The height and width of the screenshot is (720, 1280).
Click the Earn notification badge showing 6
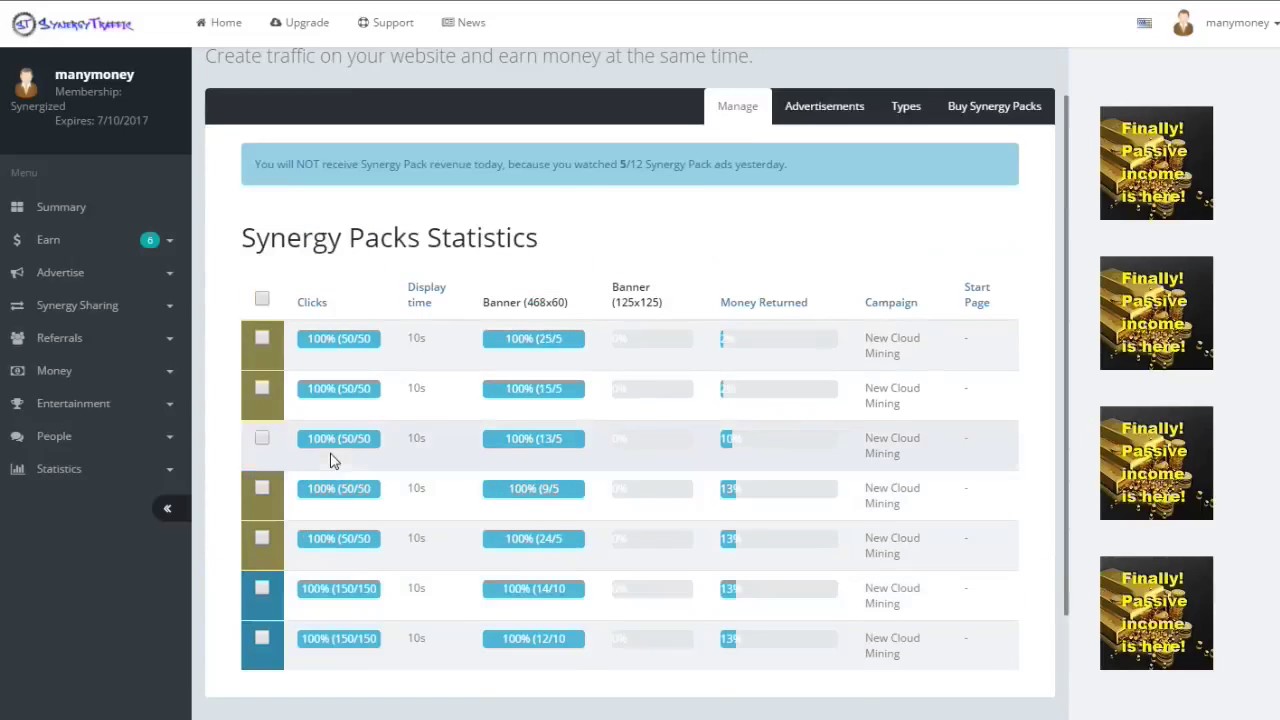(x=149, y=240)
